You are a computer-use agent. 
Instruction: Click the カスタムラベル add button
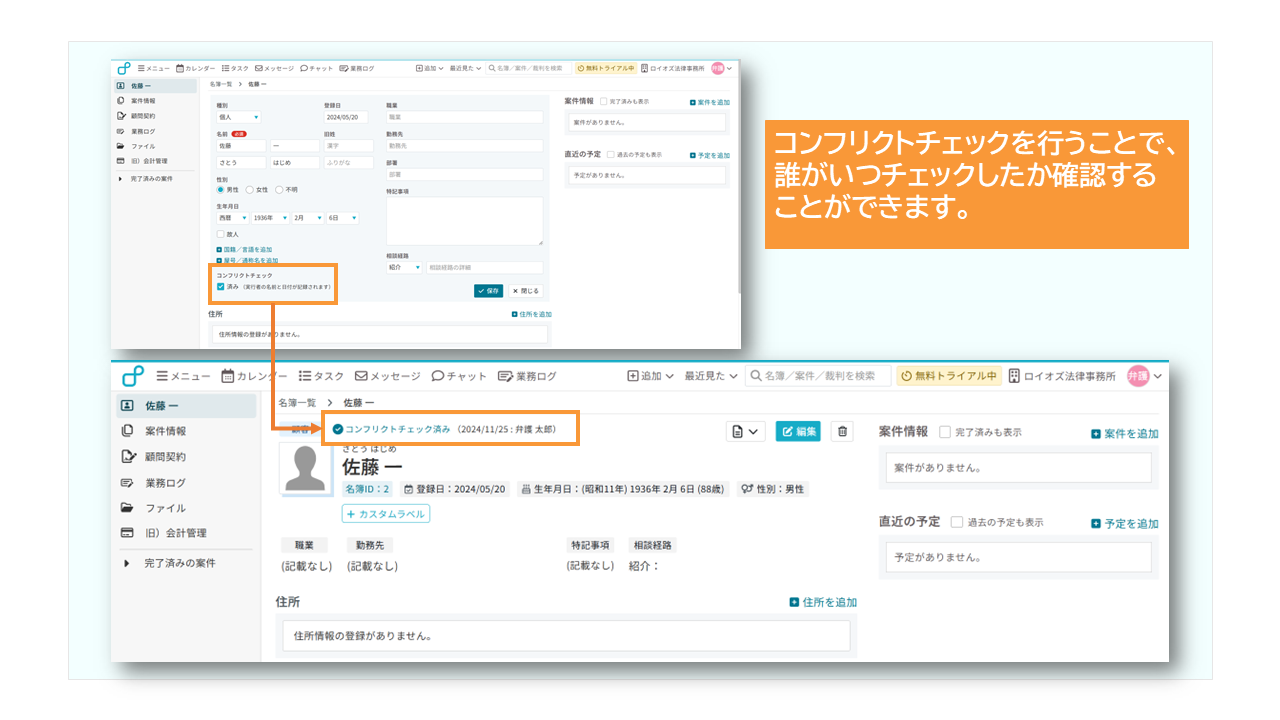pos(386,514)
